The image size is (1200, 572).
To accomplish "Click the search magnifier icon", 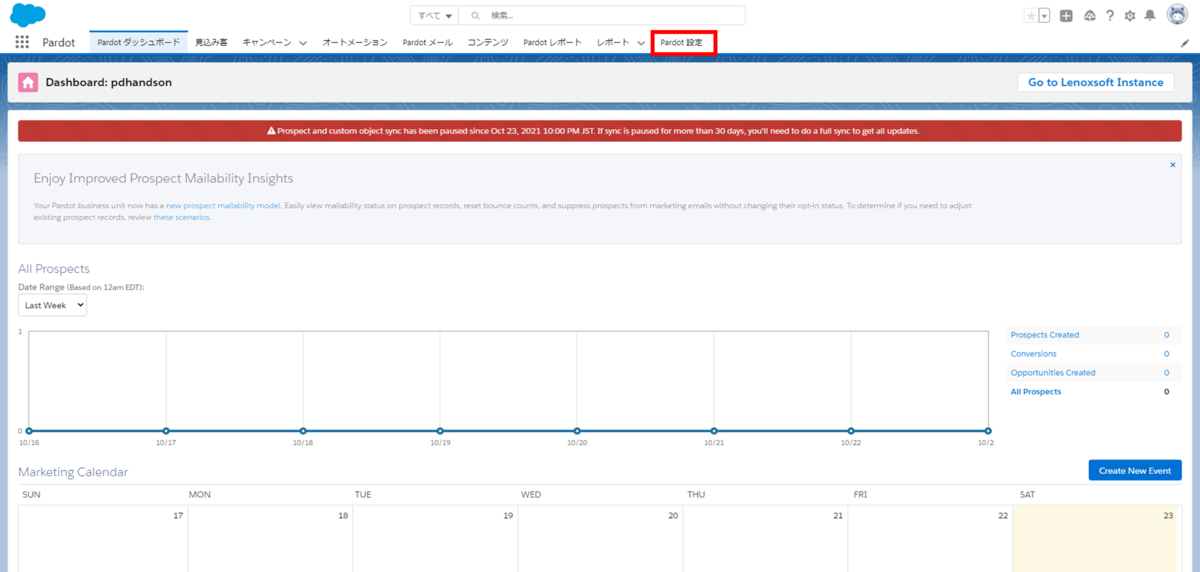I will pyautogui.click(x=476, y=16).
